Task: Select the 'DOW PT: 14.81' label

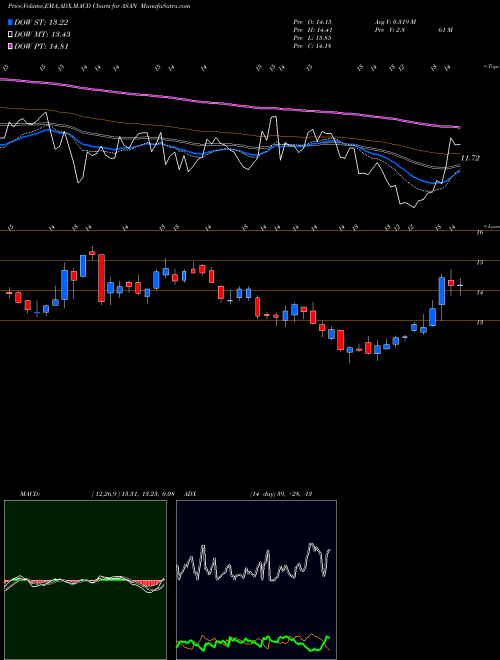Action: point(41,46)
